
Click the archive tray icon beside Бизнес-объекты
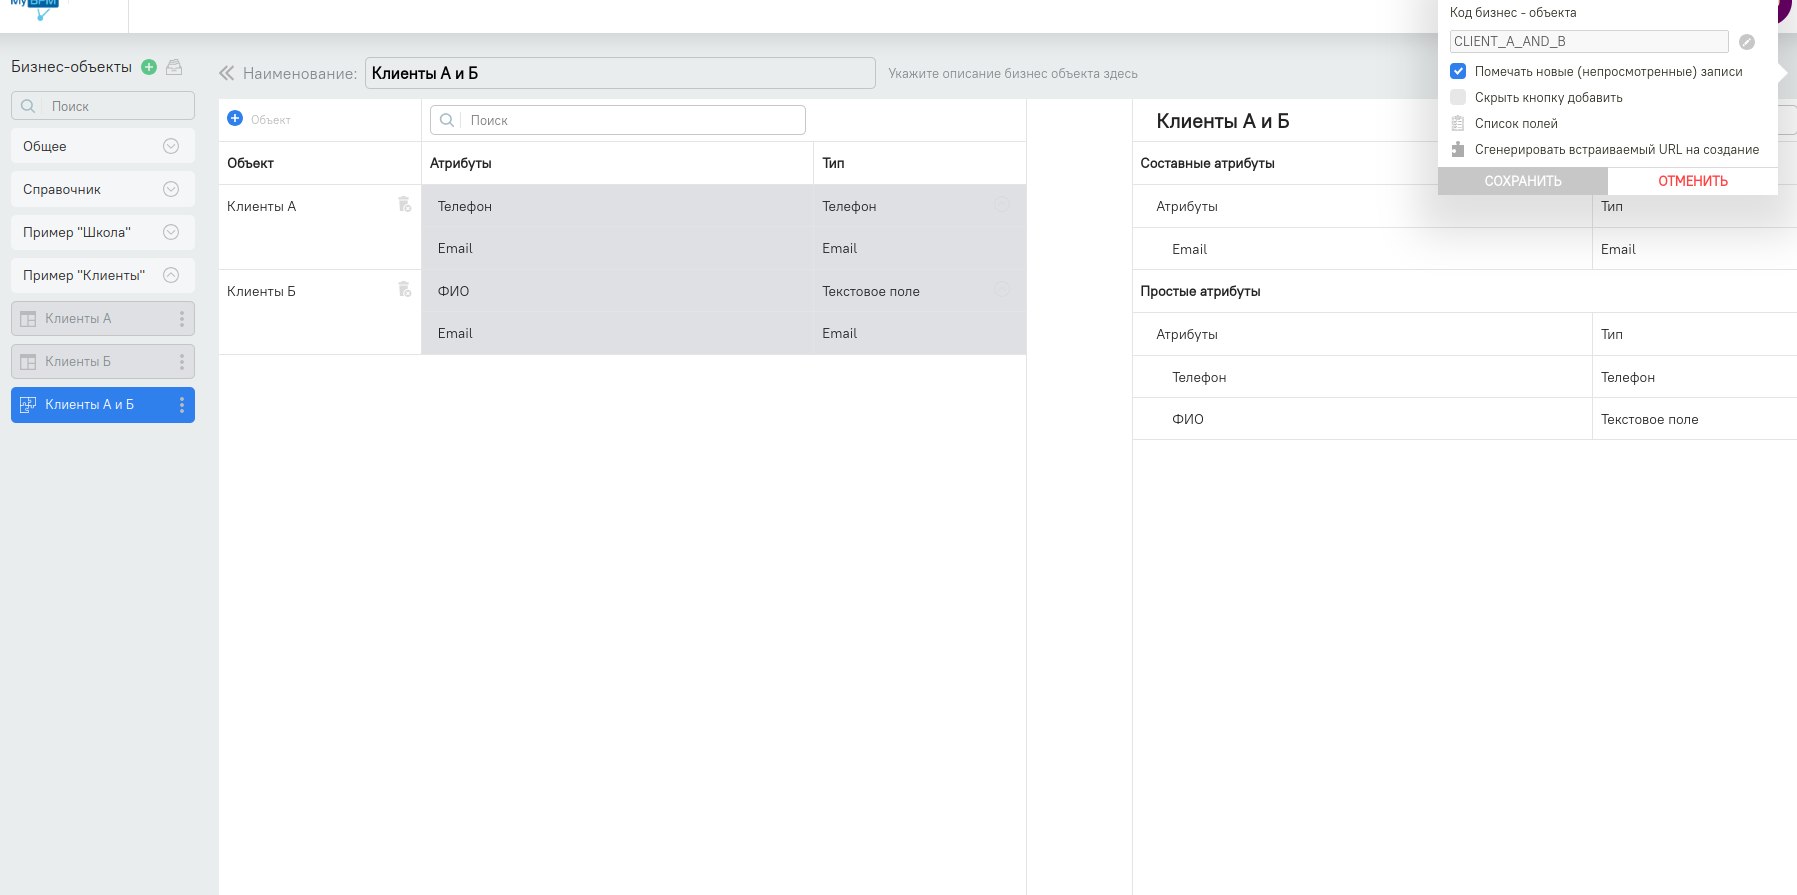(x=174, y=67)
